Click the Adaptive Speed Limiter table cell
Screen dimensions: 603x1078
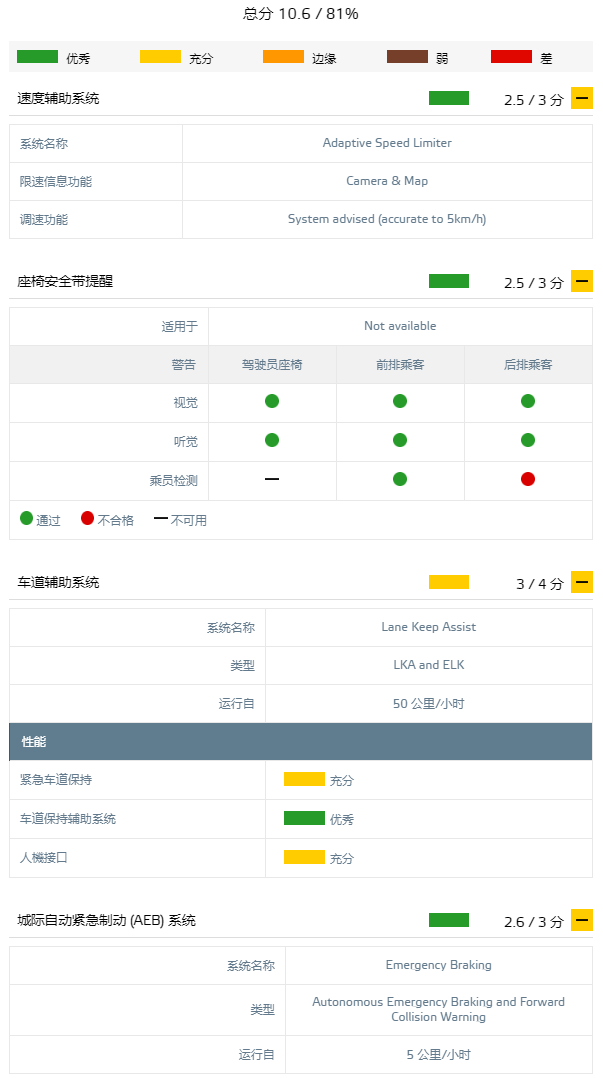tap(387, 143)
